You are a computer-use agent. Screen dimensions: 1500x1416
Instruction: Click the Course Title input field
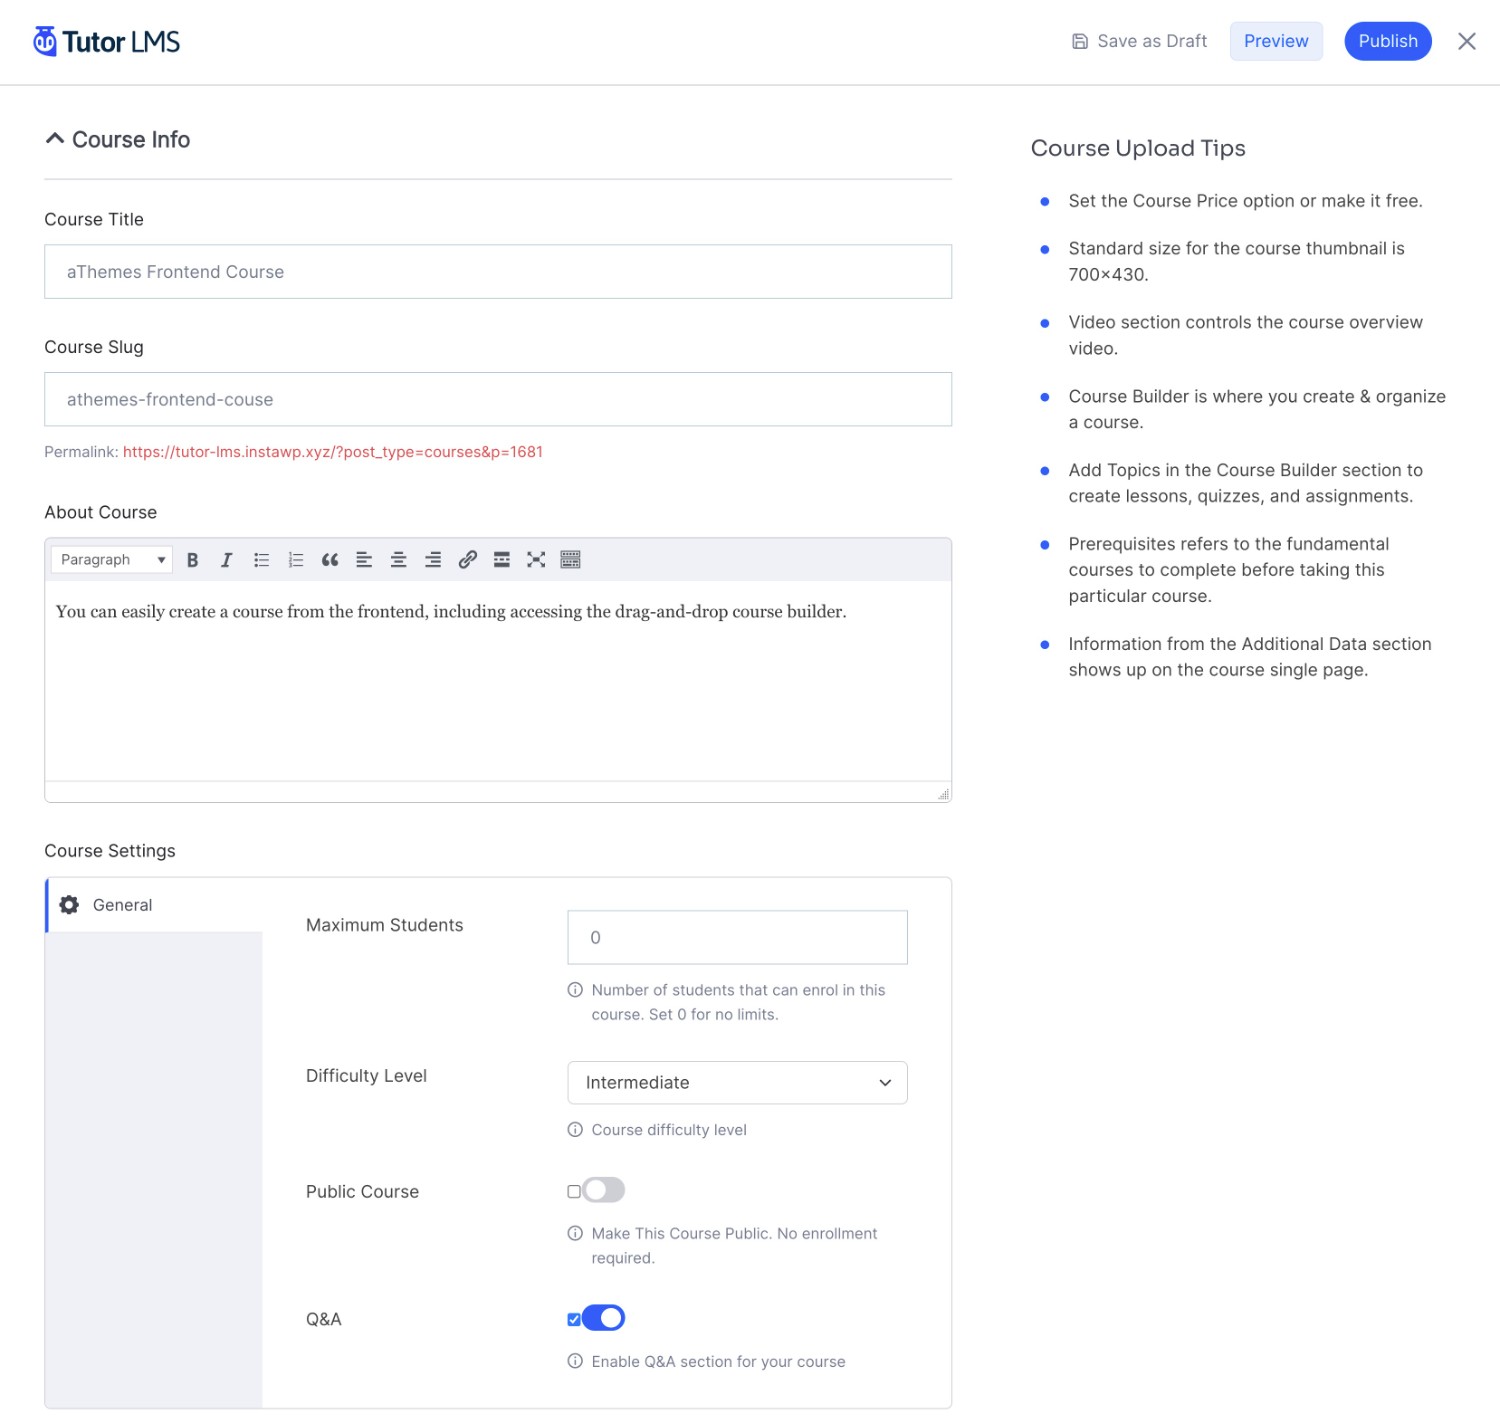[x=498, y=272]
